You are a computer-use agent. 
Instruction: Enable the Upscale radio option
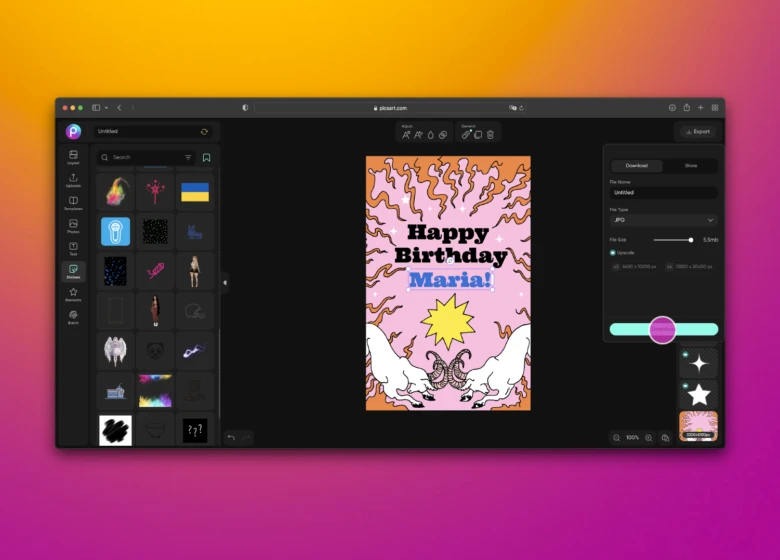tap(613, 253)
